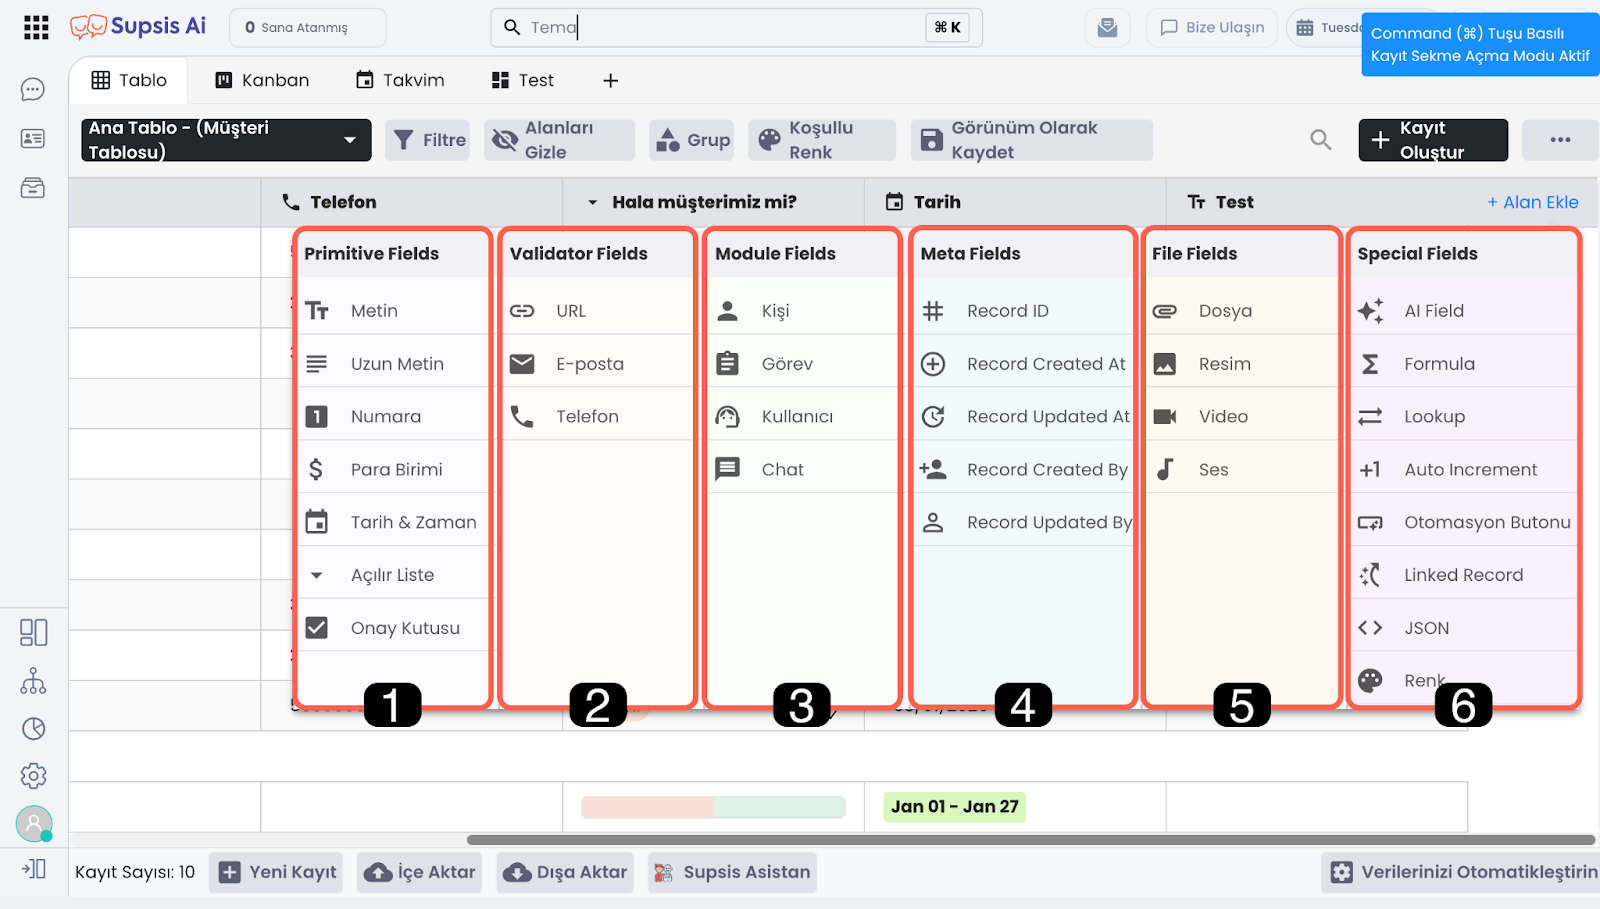The image size is (1600, 909).
Task: Toggle field visibility with Alanları Gizle
Action: pyautogui.click(x=559, y=140)
